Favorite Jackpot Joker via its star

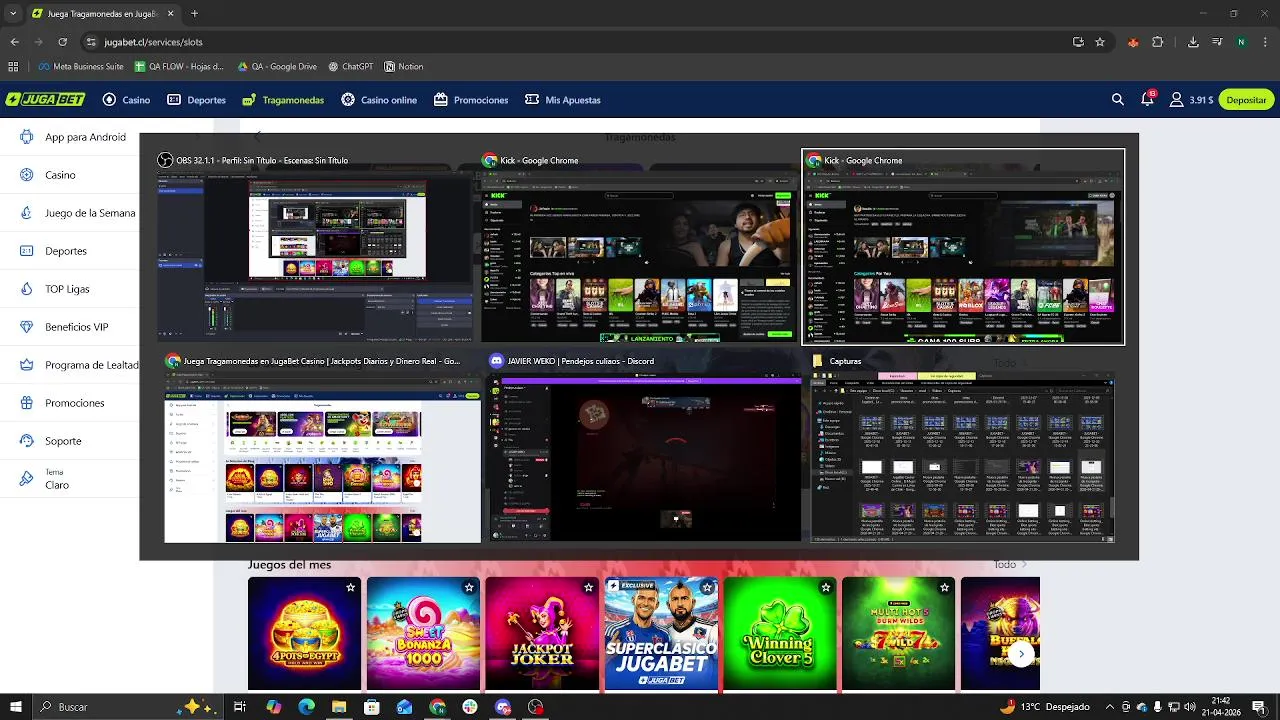(x=588, y=588)
